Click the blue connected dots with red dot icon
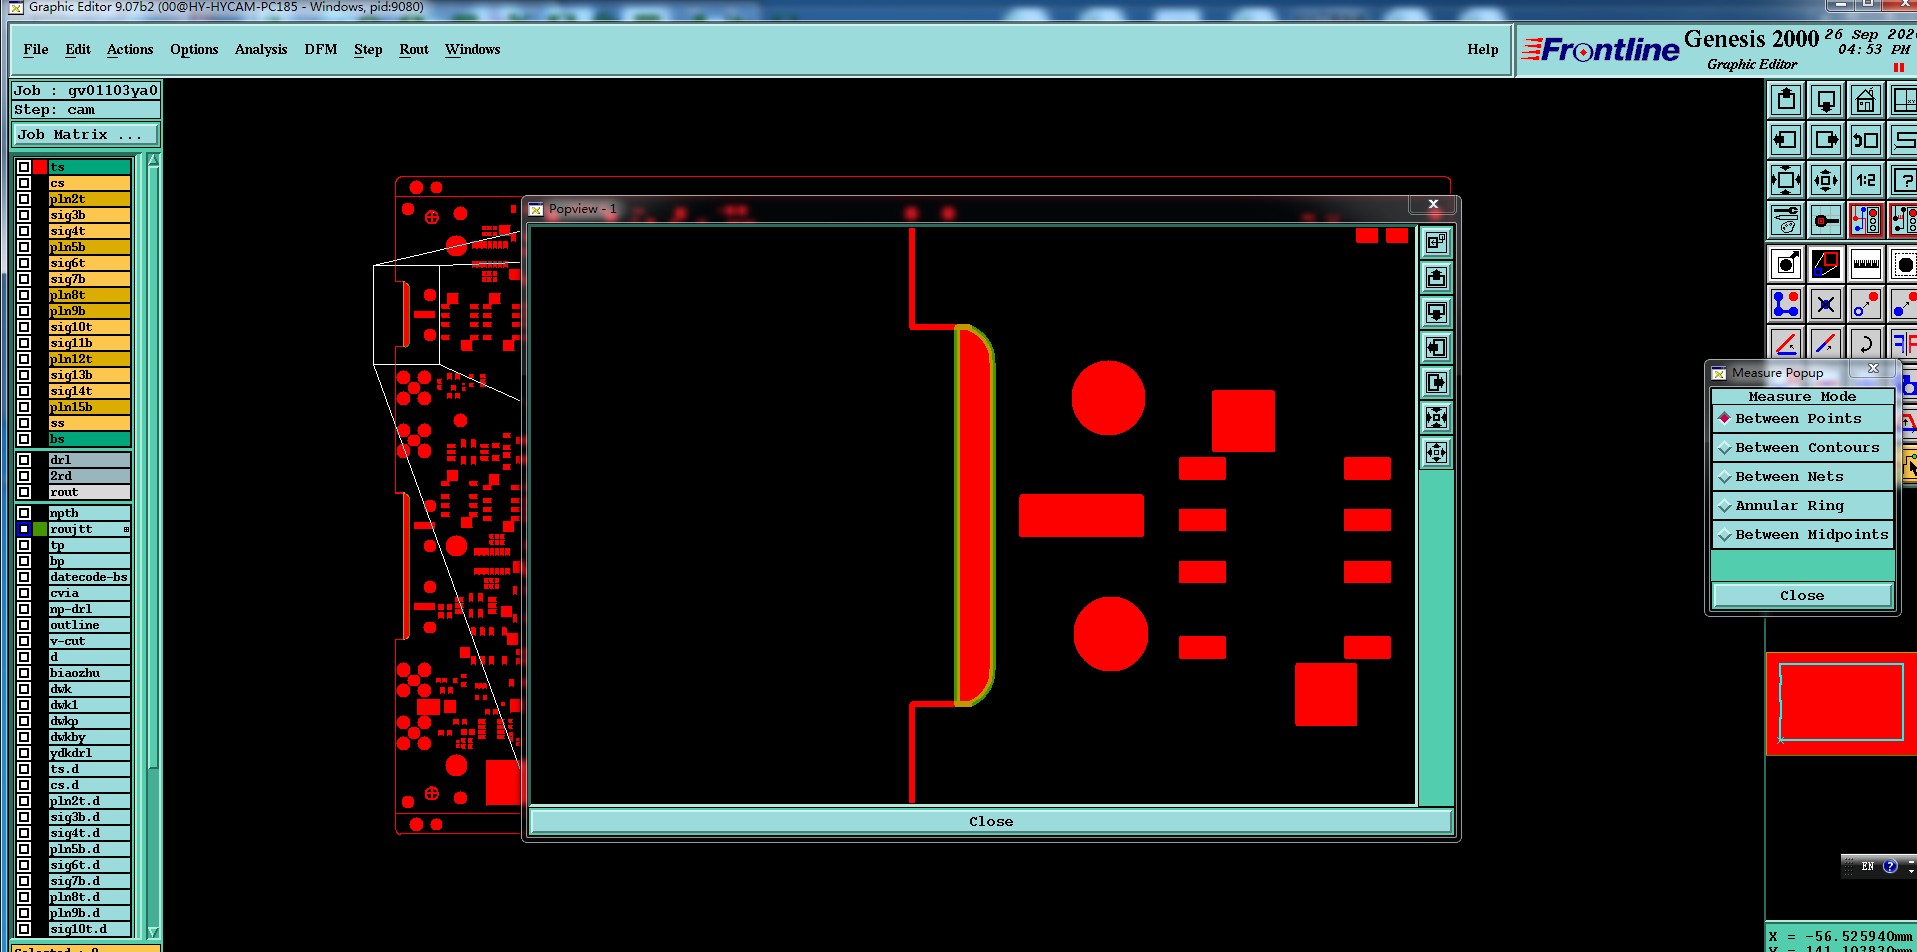Screen dimensions: 1917x952 coord(1786,304)
